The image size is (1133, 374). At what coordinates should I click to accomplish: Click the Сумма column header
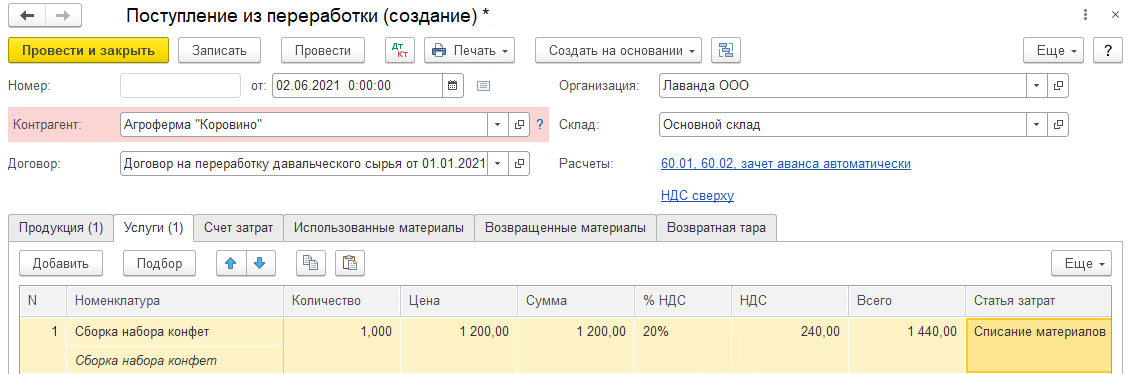coord(576,300)
